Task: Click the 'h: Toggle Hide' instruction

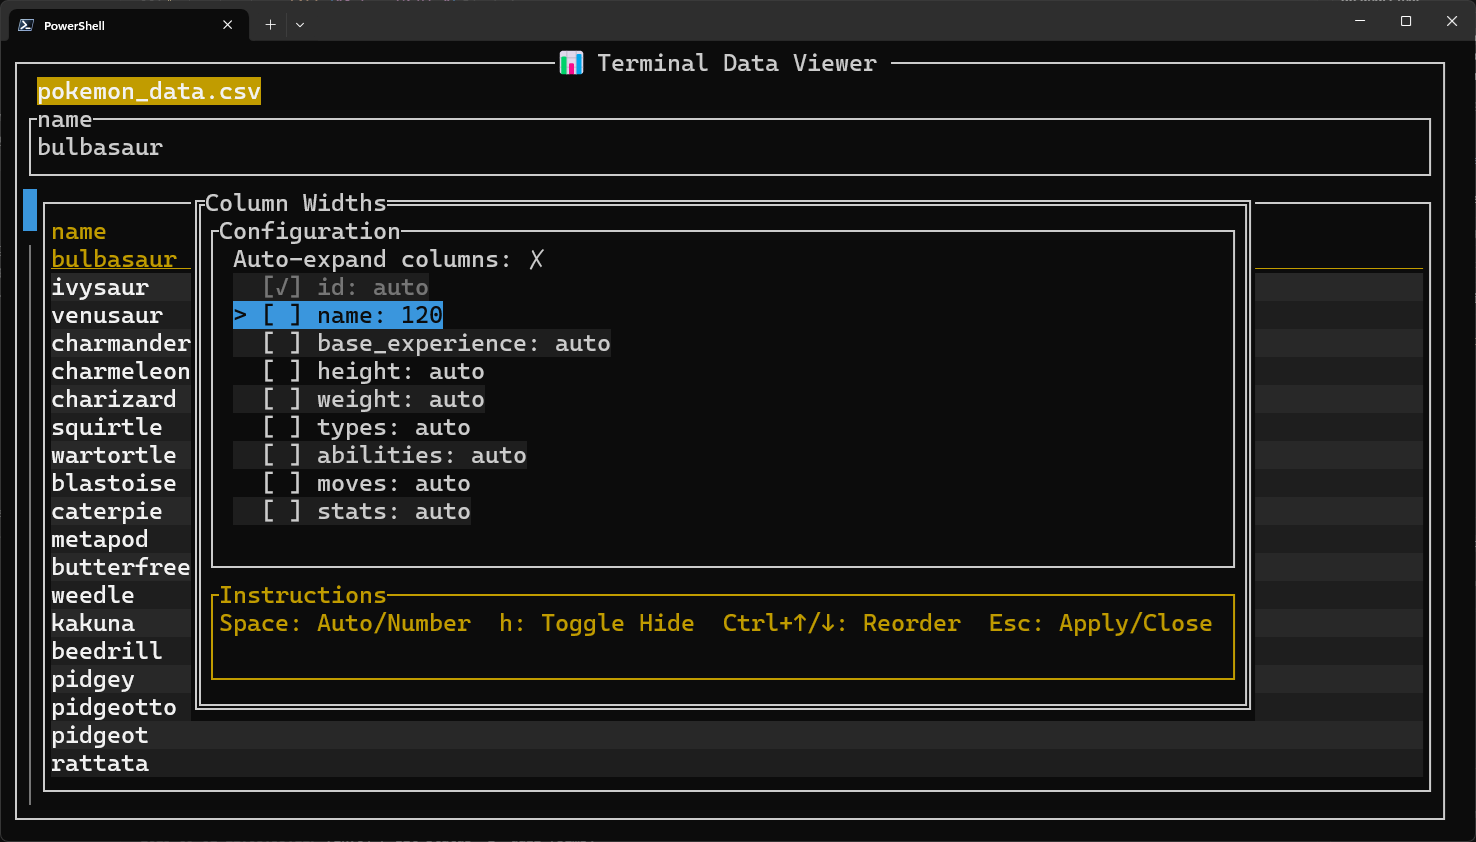Action: (597, 624)
